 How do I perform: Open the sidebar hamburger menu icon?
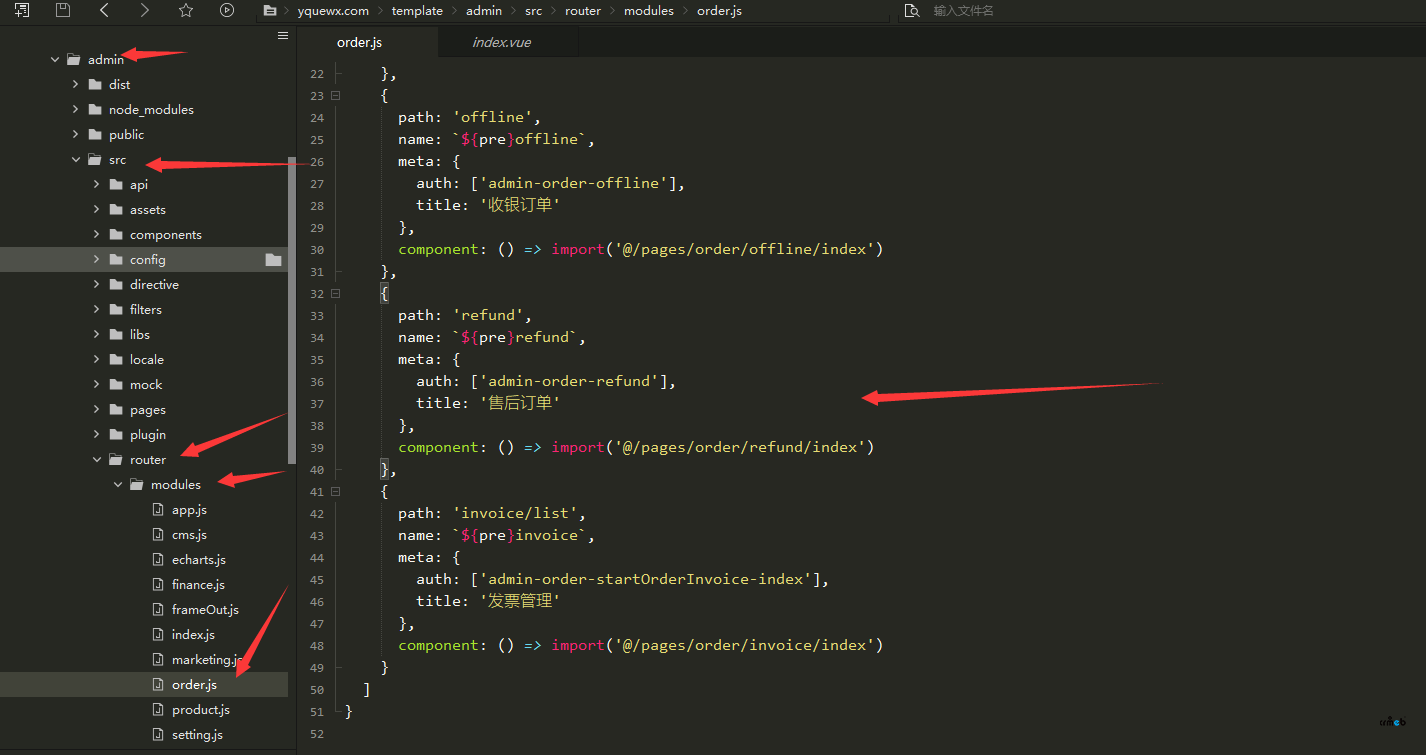[283, 36]
